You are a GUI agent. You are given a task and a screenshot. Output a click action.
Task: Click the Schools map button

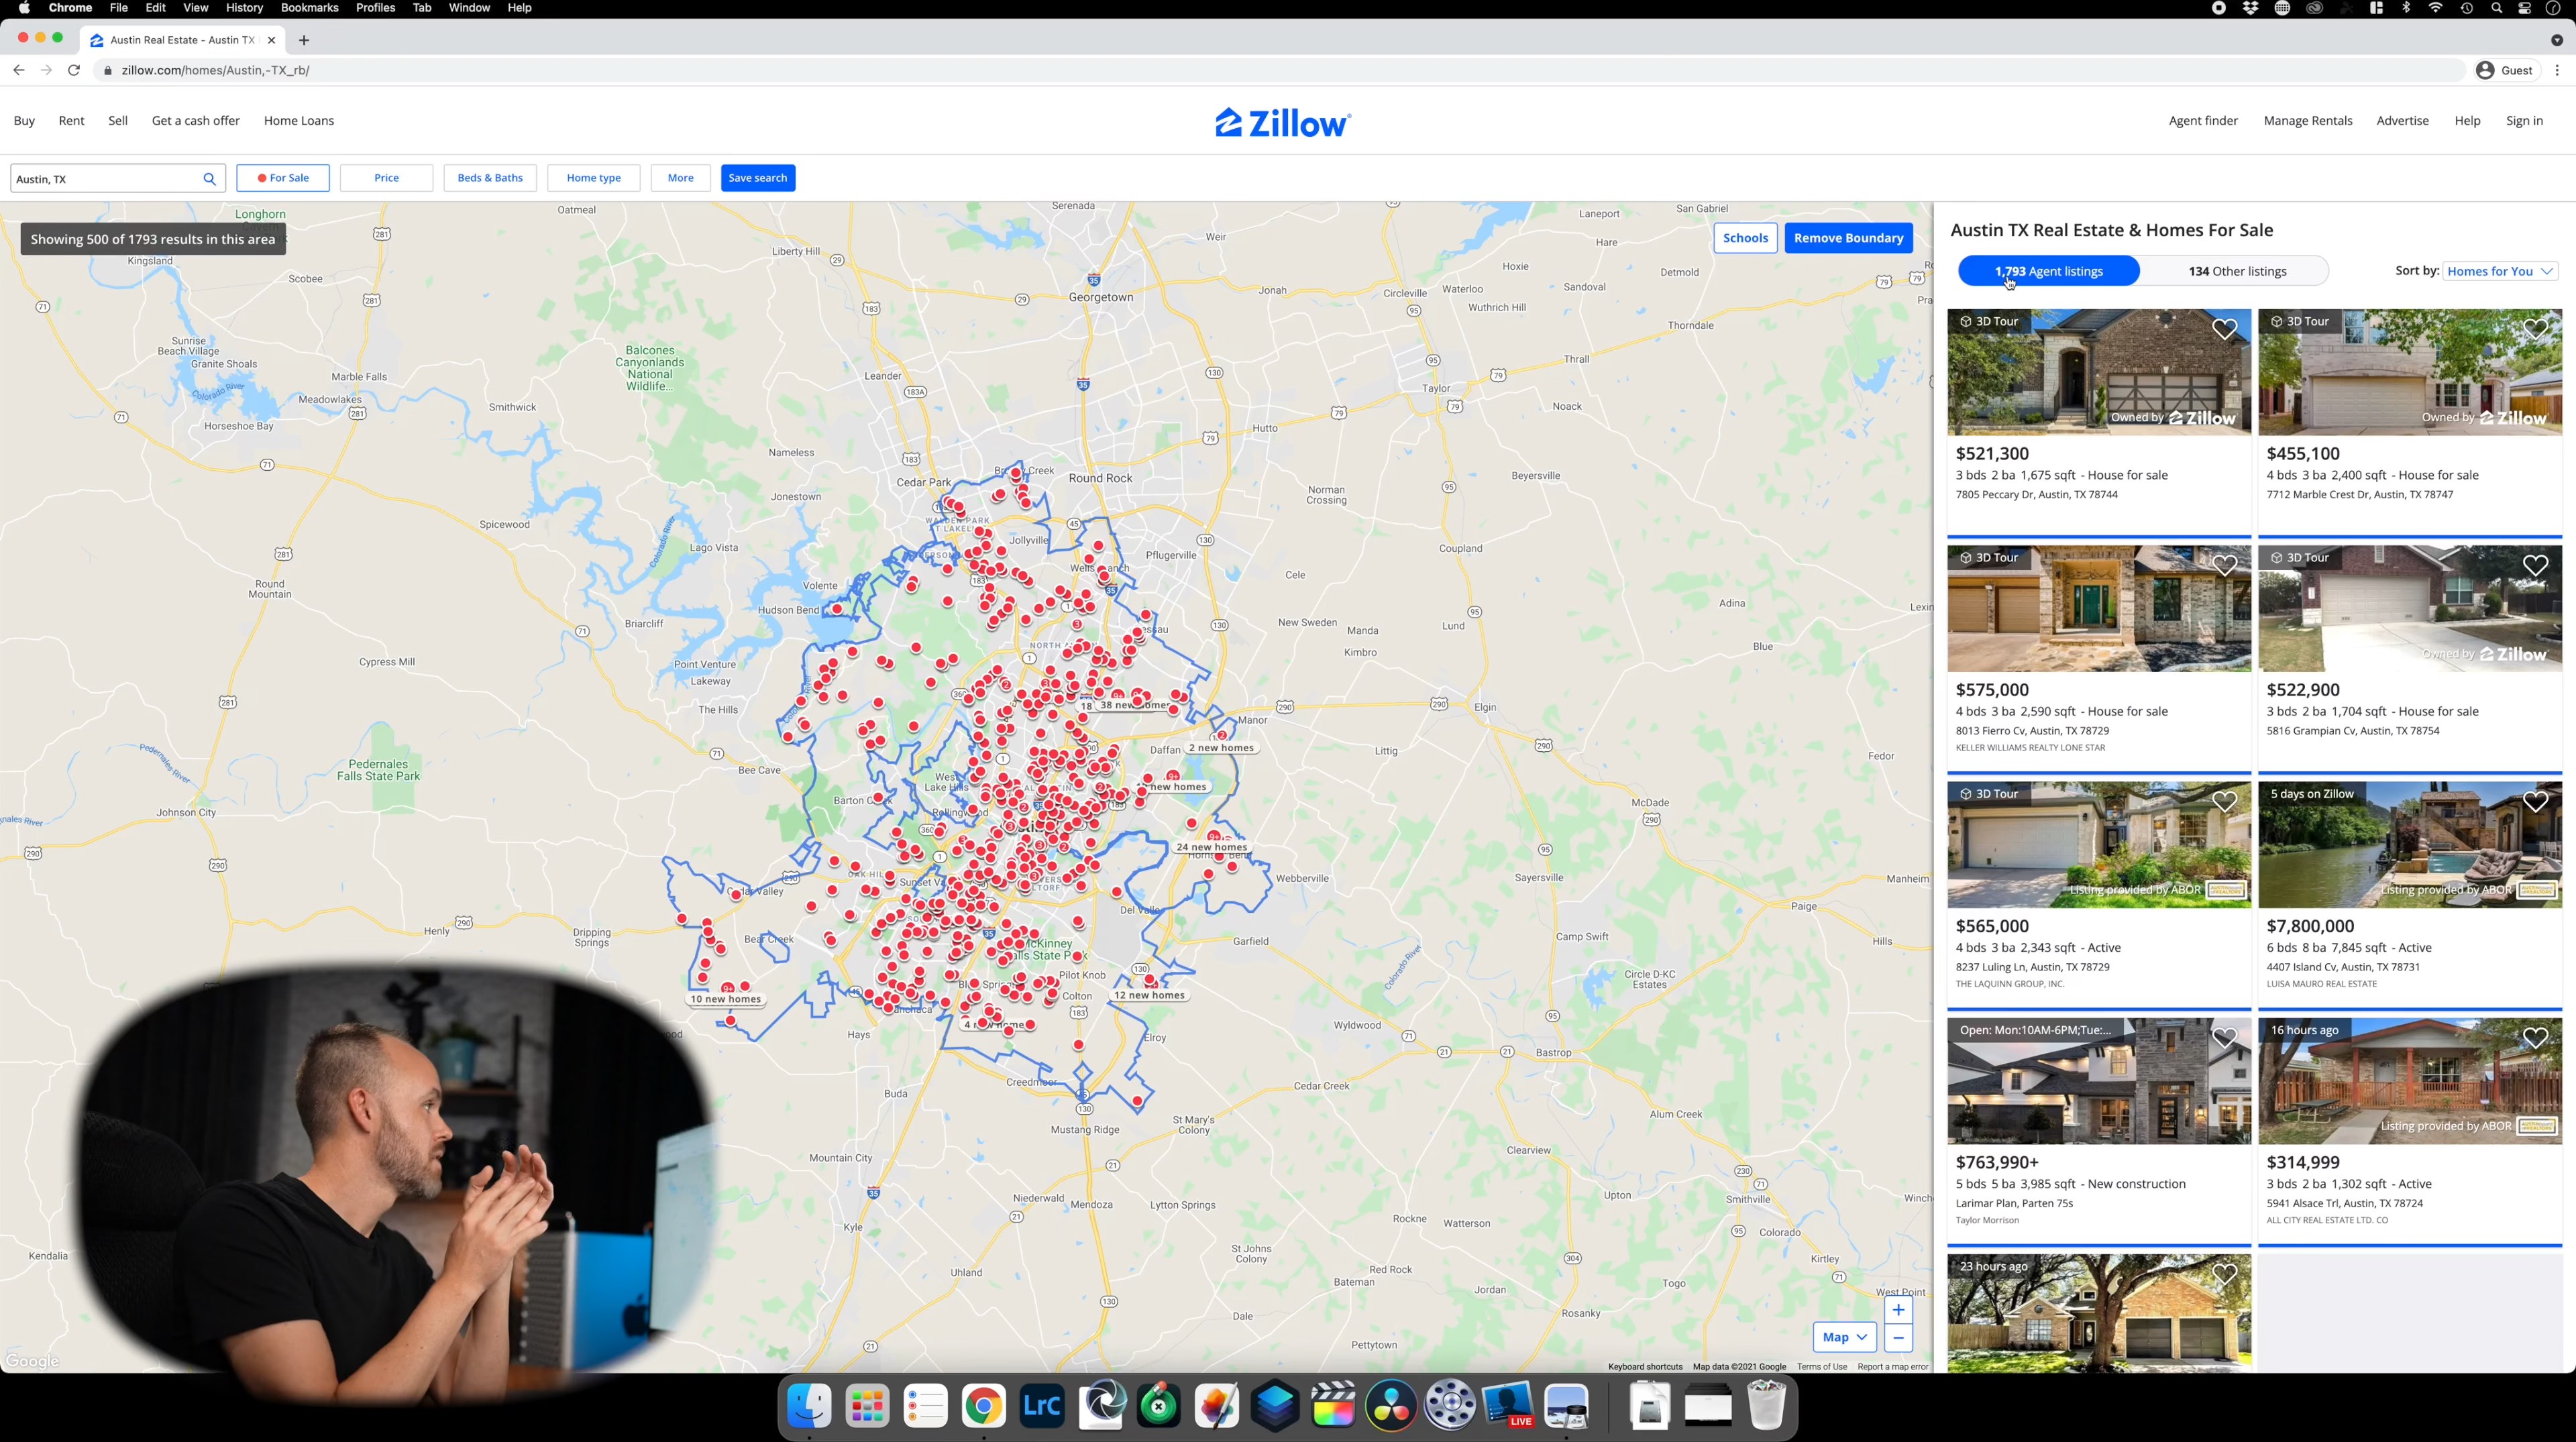point(1745,238)
